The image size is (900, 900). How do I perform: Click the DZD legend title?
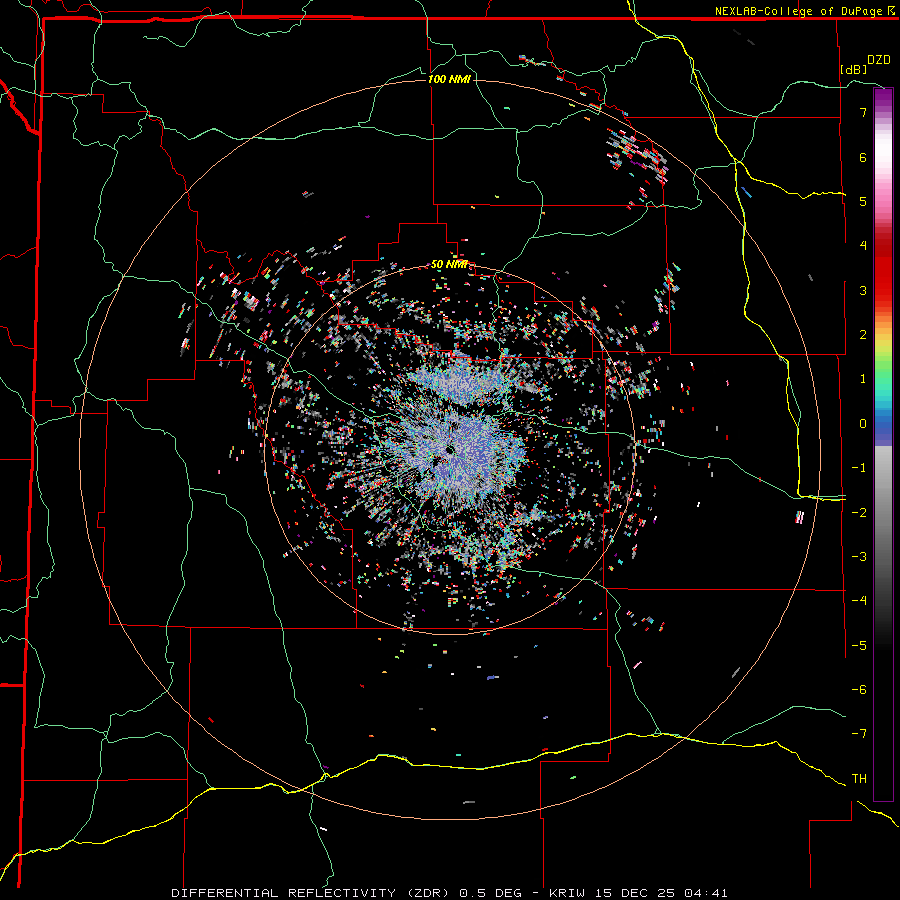(x=879, y=60)
